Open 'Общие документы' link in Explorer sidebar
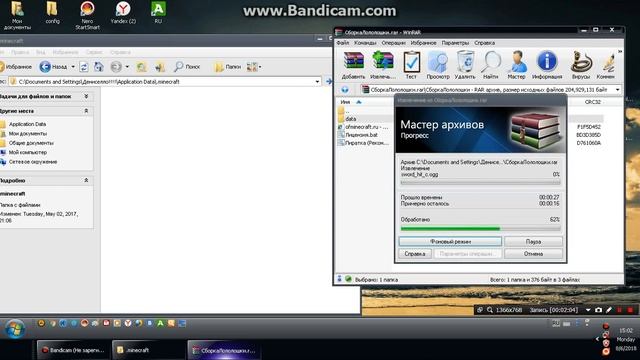Image resolution: width=640 pixels, height=360 pixels. pyautogui.click(x=31, y=143)
